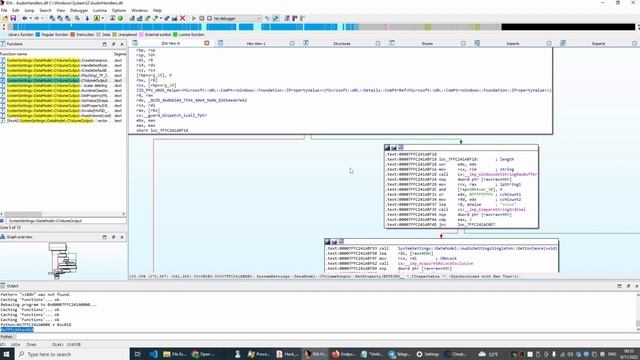Close the Hex View-1 tab
Viewport: 640px width, 360px height.
tap(292, 43)
